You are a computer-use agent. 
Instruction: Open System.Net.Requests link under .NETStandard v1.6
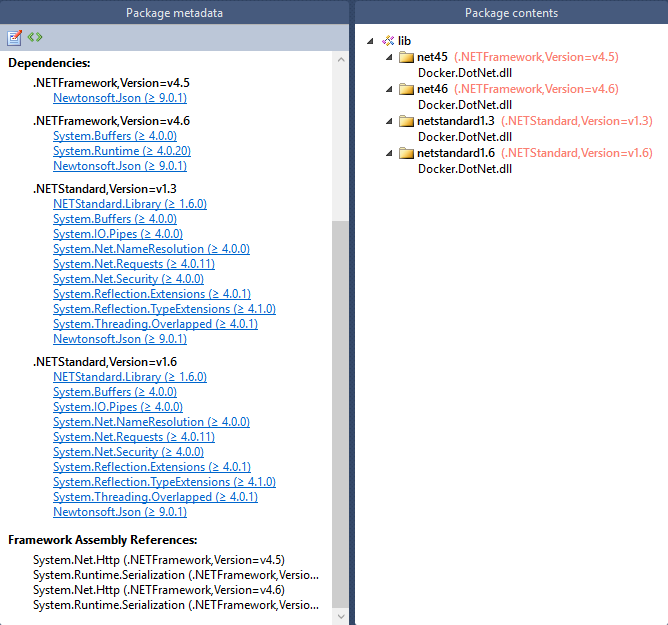coord(134,437)
